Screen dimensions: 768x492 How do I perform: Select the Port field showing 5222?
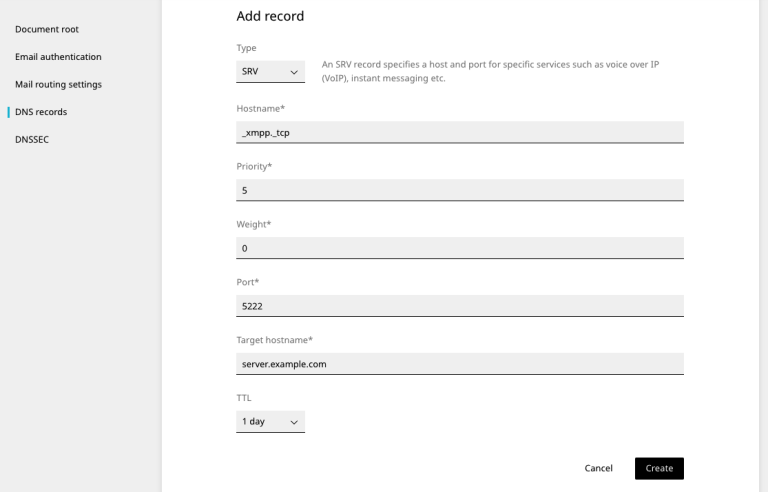coord(460,306)
